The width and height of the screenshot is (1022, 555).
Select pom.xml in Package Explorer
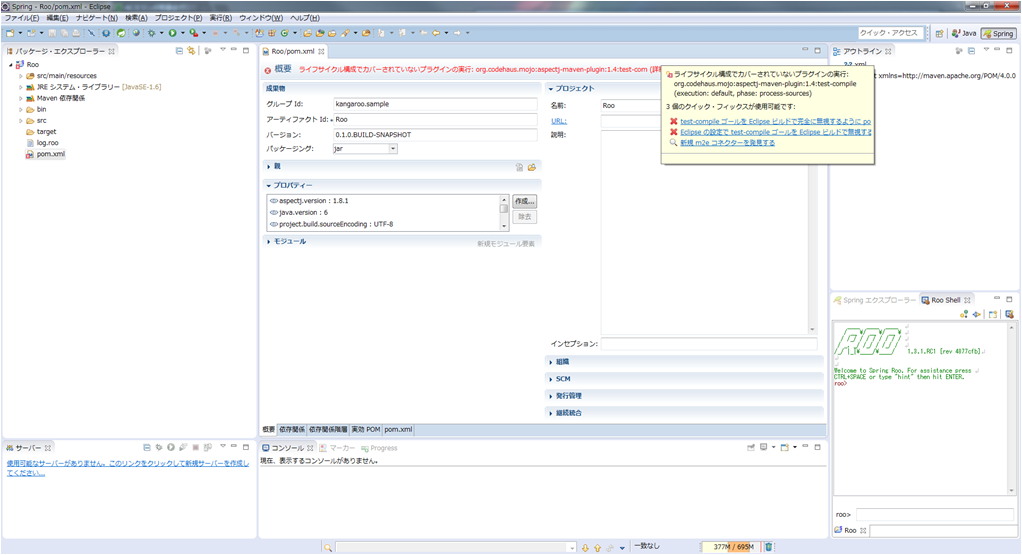[50, 154]
